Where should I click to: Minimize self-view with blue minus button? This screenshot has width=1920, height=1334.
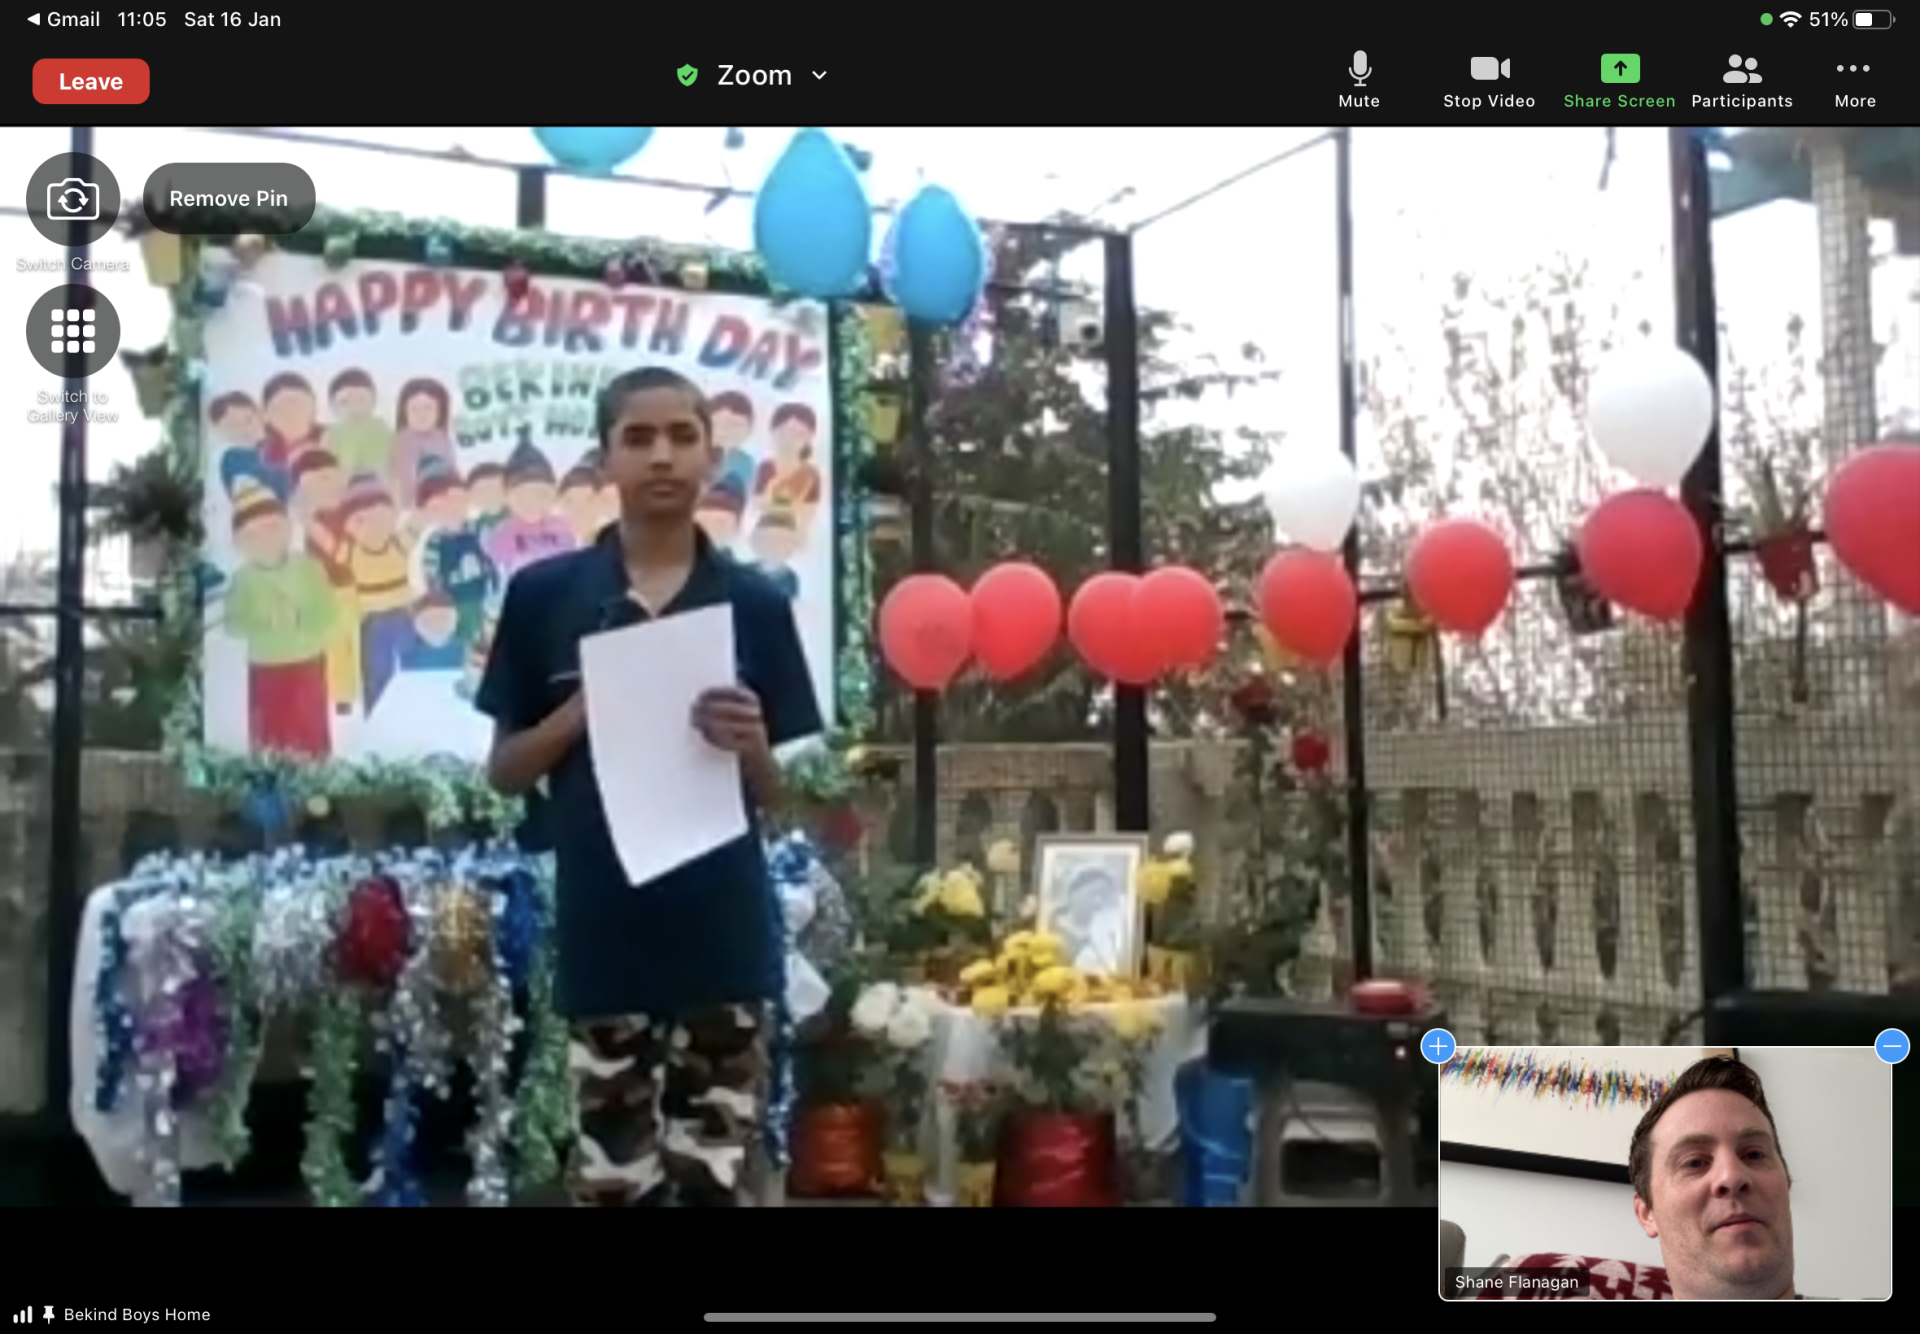pos(1891,1046)
